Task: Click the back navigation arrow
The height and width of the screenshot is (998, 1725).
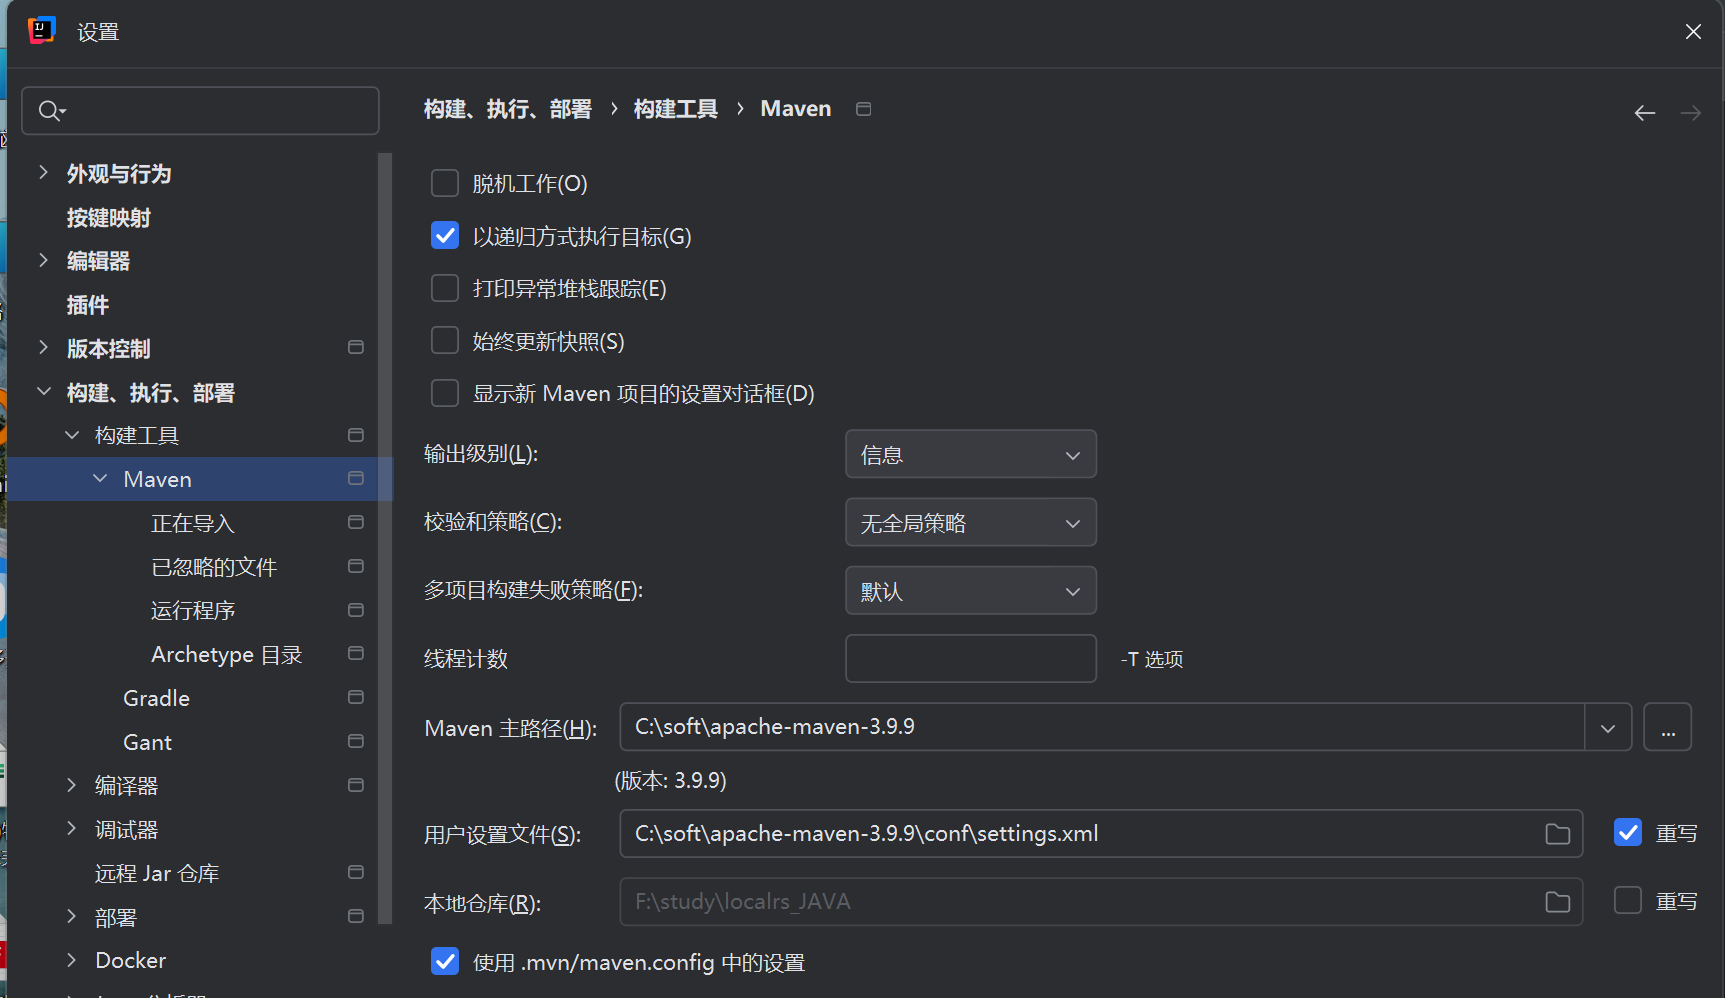Action: (1644, 113)
